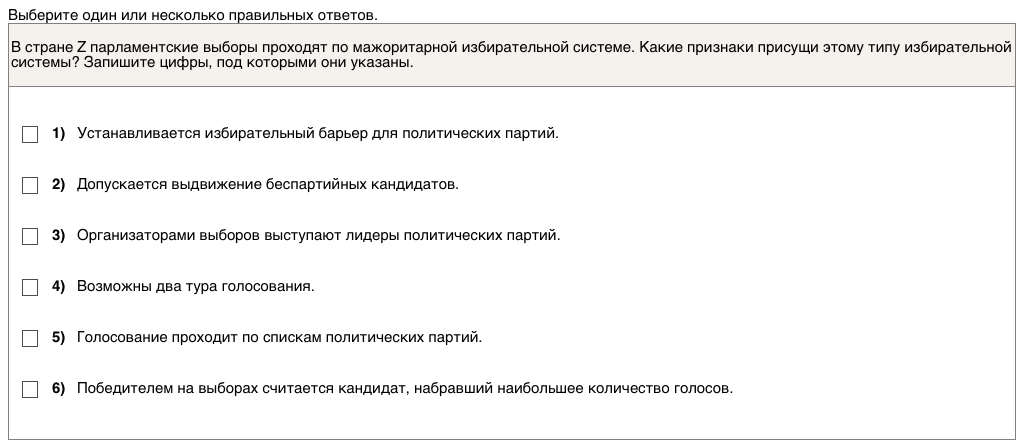The height and width of the screenshot is (448, 1024).
Task: Click the bold number label "3)"
Action: pos(58,235)
